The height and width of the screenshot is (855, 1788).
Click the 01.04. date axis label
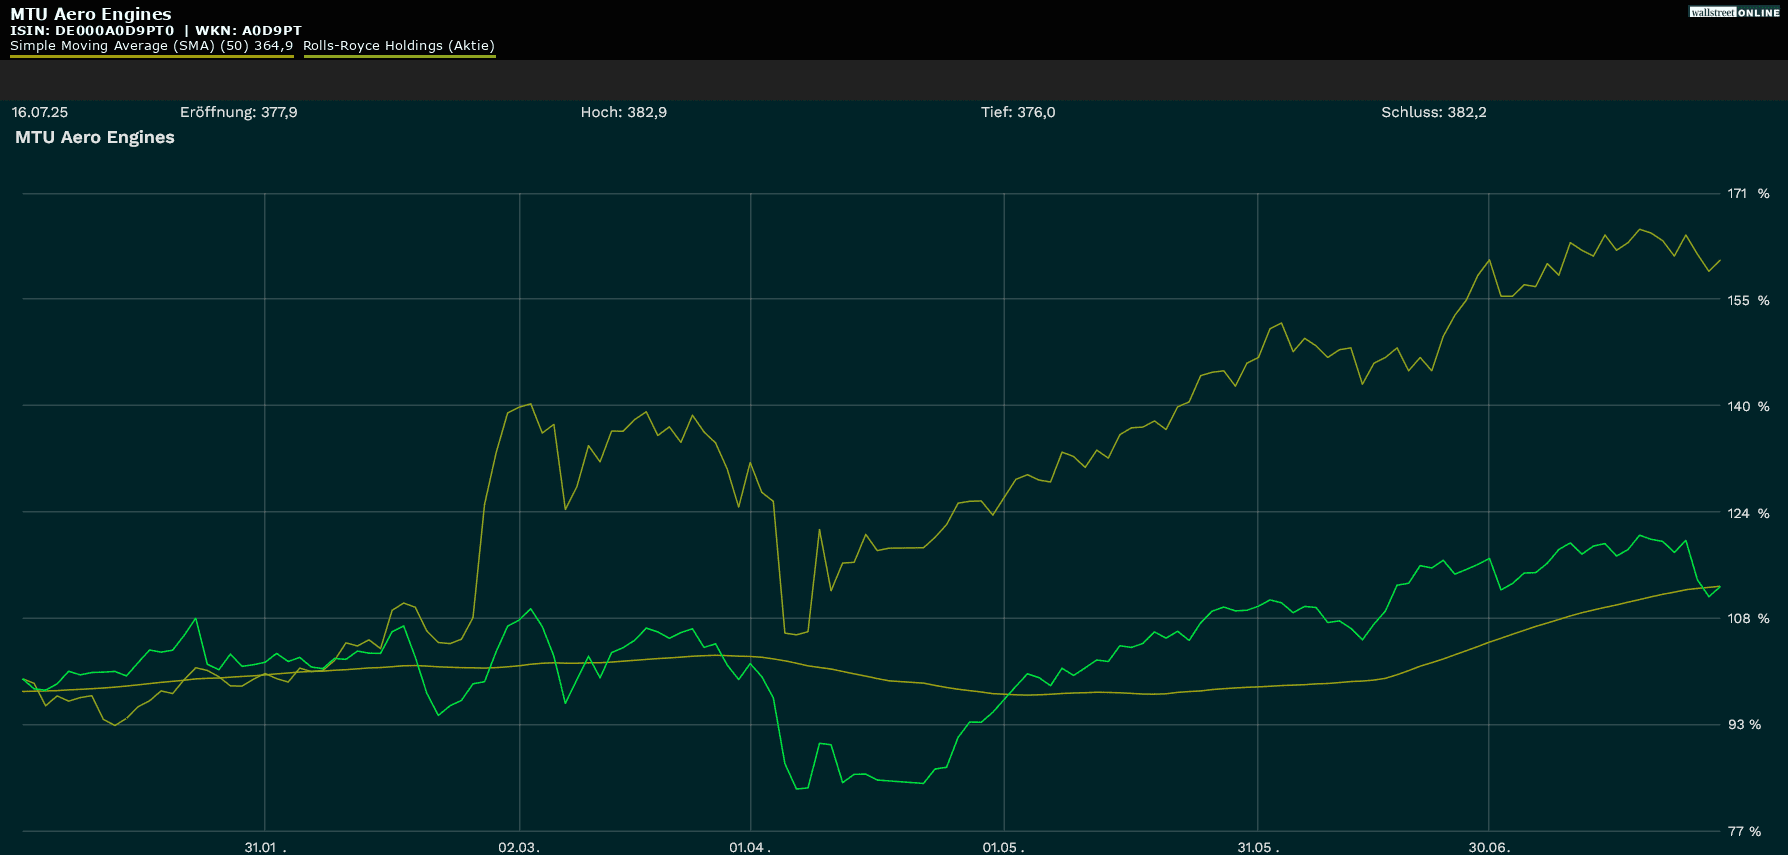tap(750, 847)
